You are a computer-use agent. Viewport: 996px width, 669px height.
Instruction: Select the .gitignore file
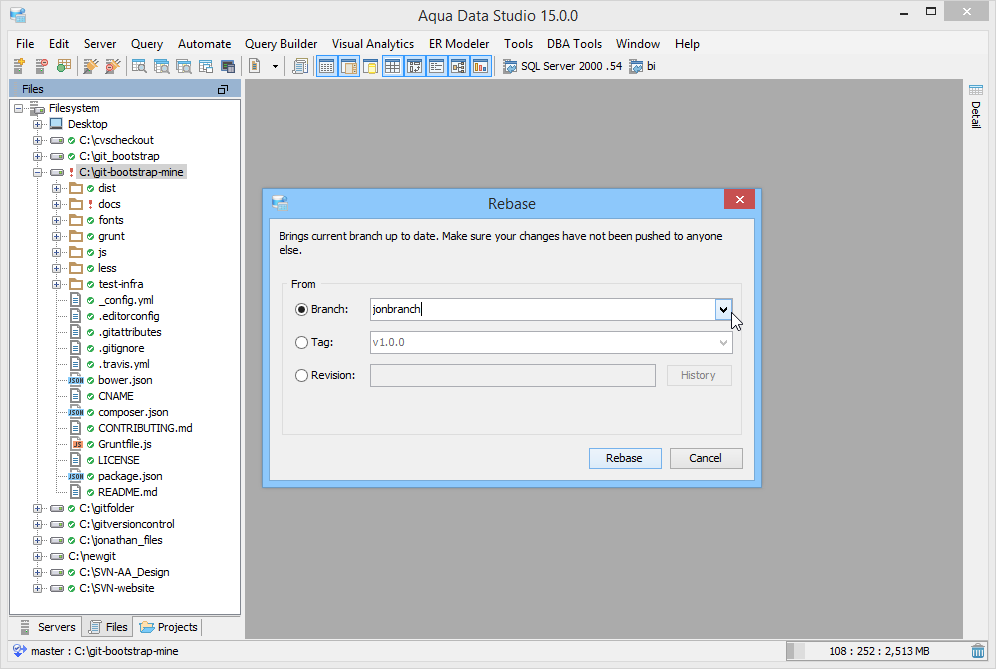(x=121, y=348)
